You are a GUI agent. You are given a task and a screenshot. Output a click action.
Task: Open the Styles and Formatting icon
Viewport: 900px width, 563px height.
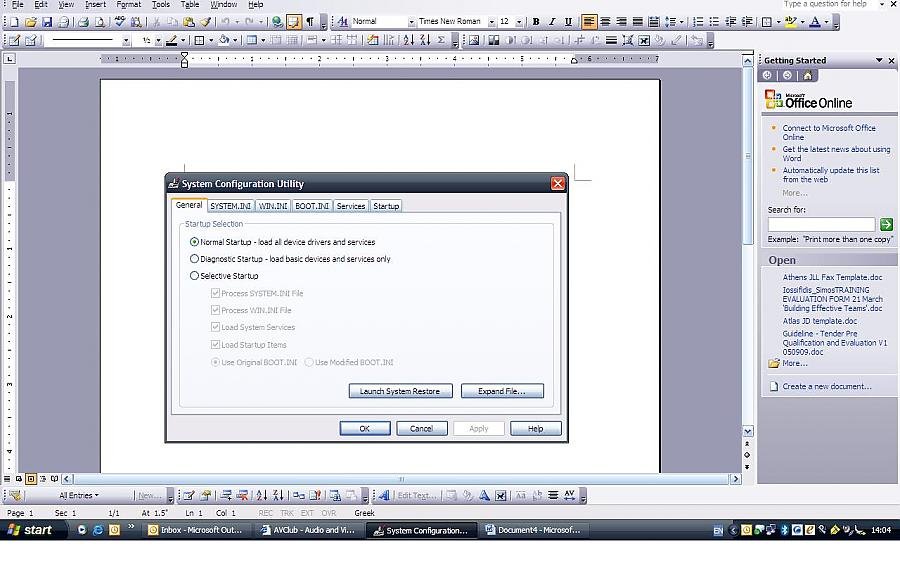343,22
